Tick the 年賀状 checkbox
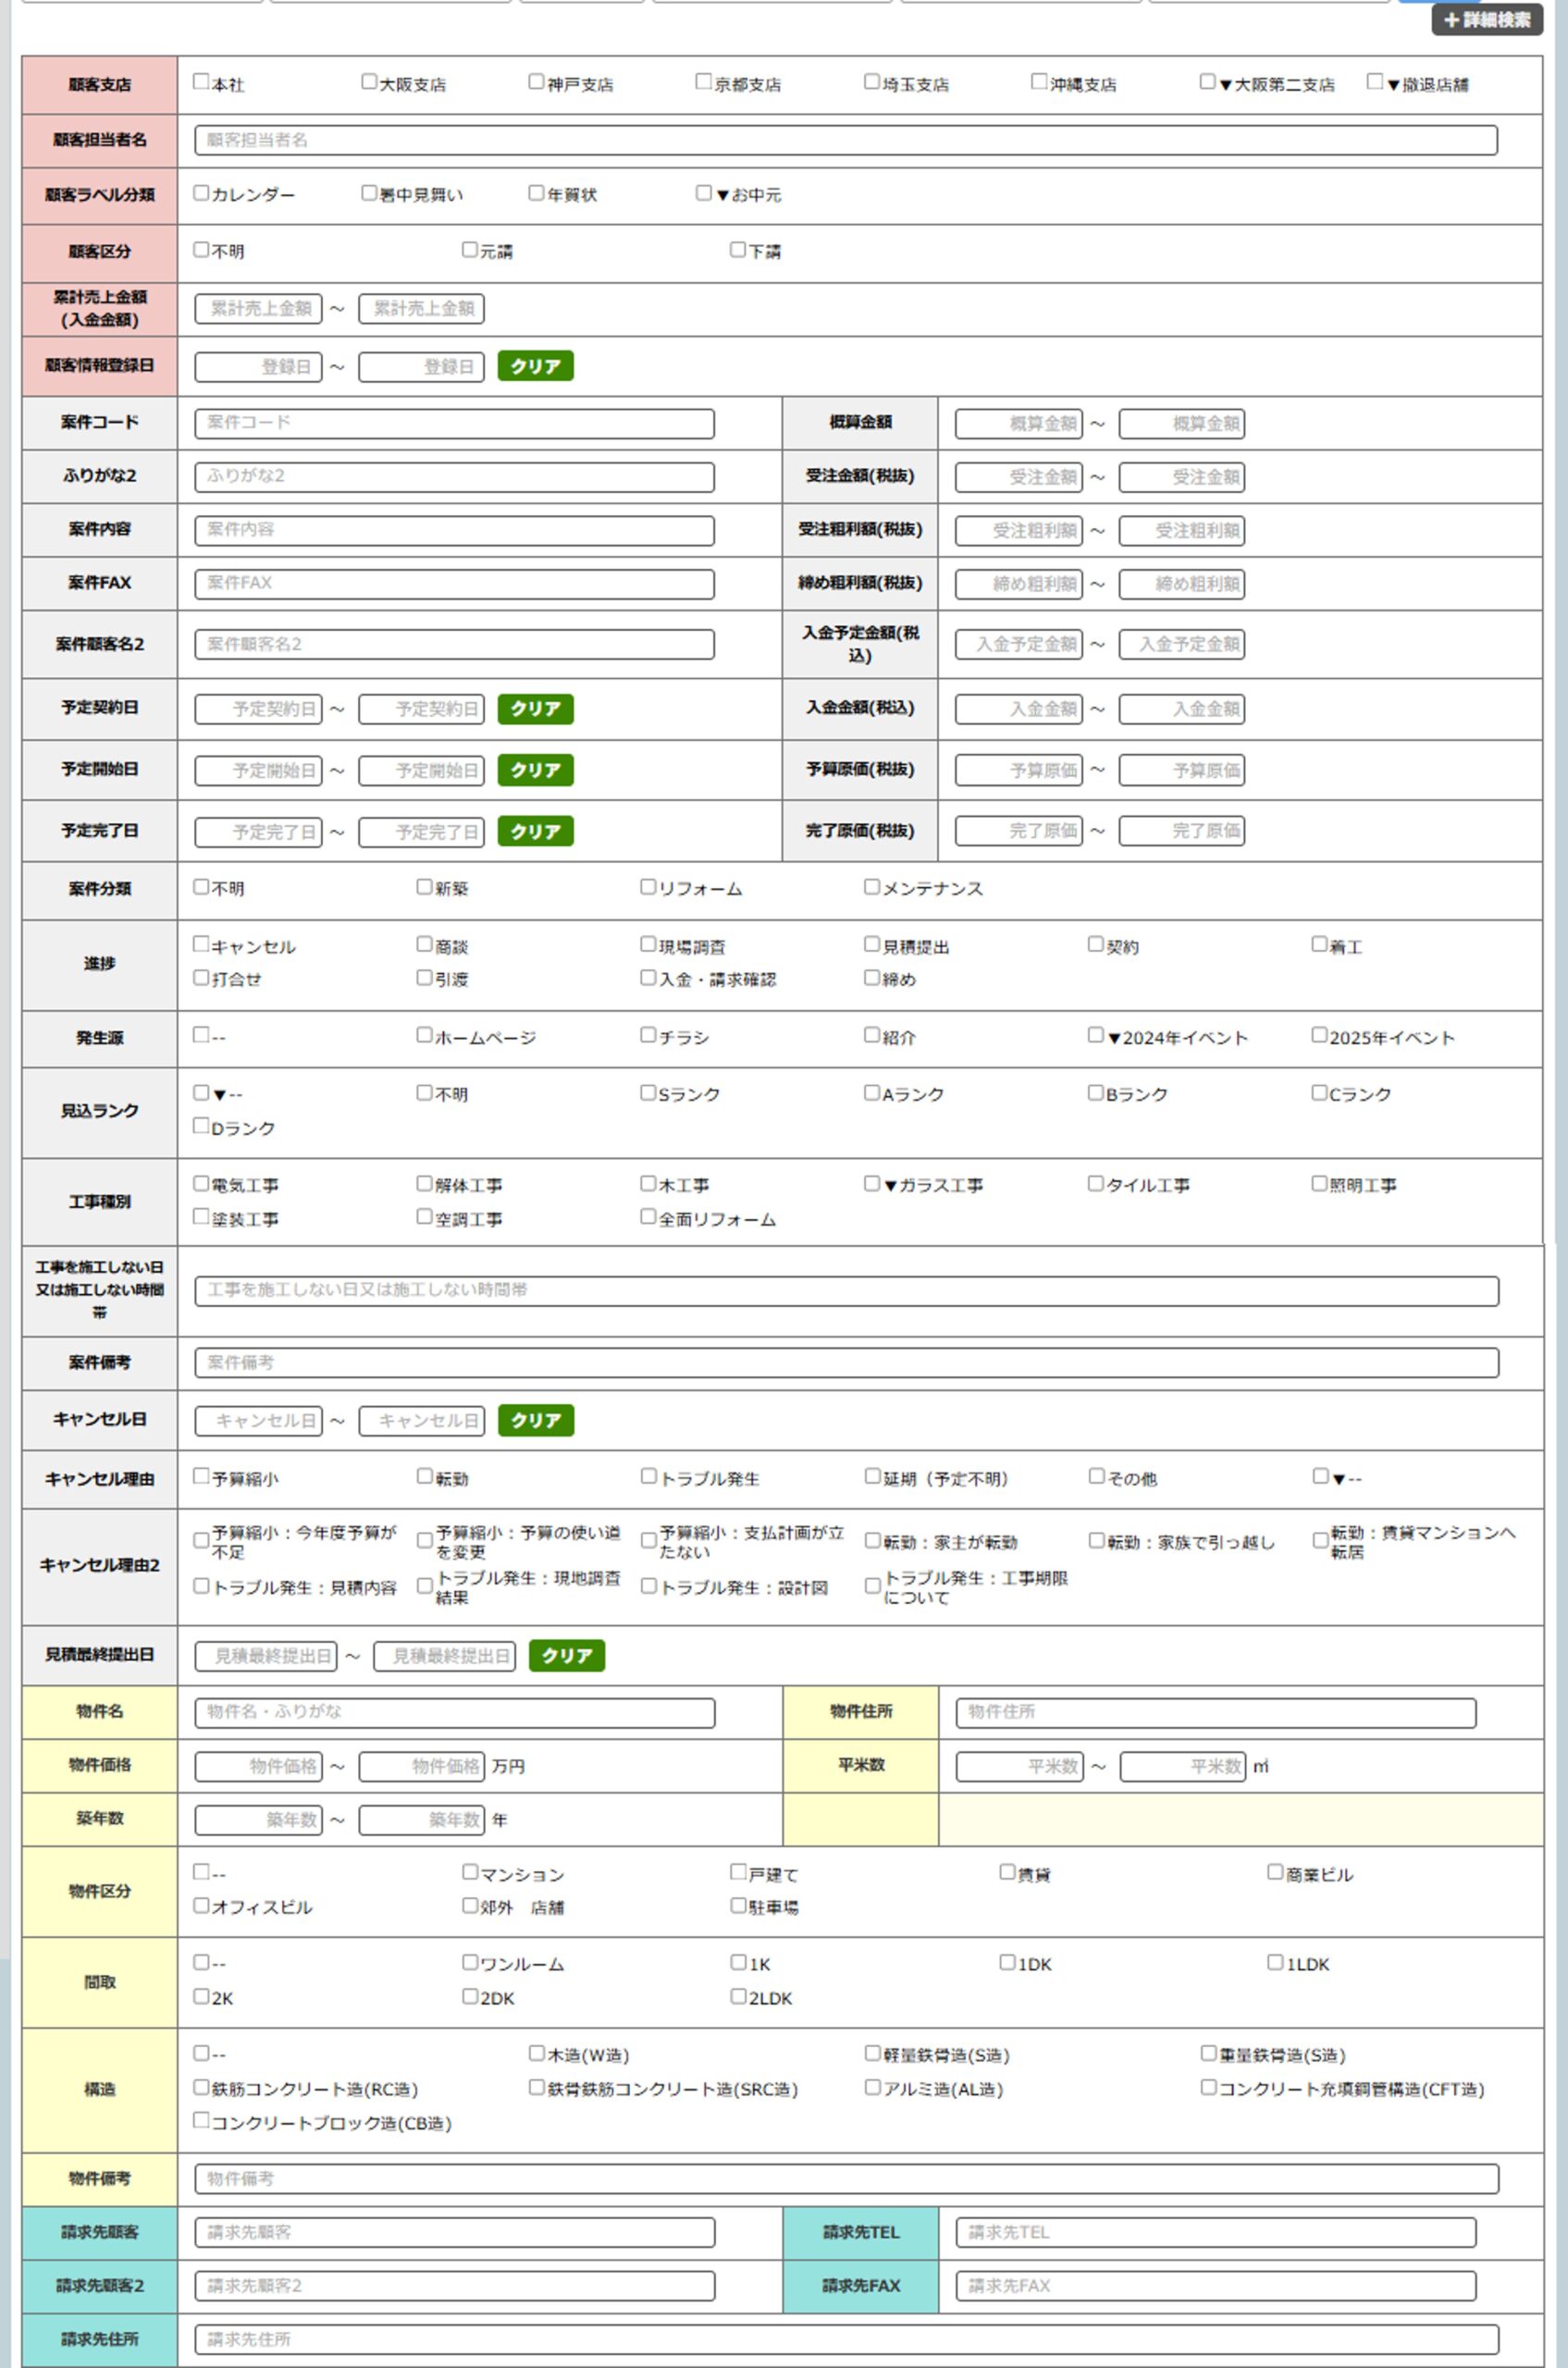This screenshot has width=1568, height=2368. [x=537, y=193]
